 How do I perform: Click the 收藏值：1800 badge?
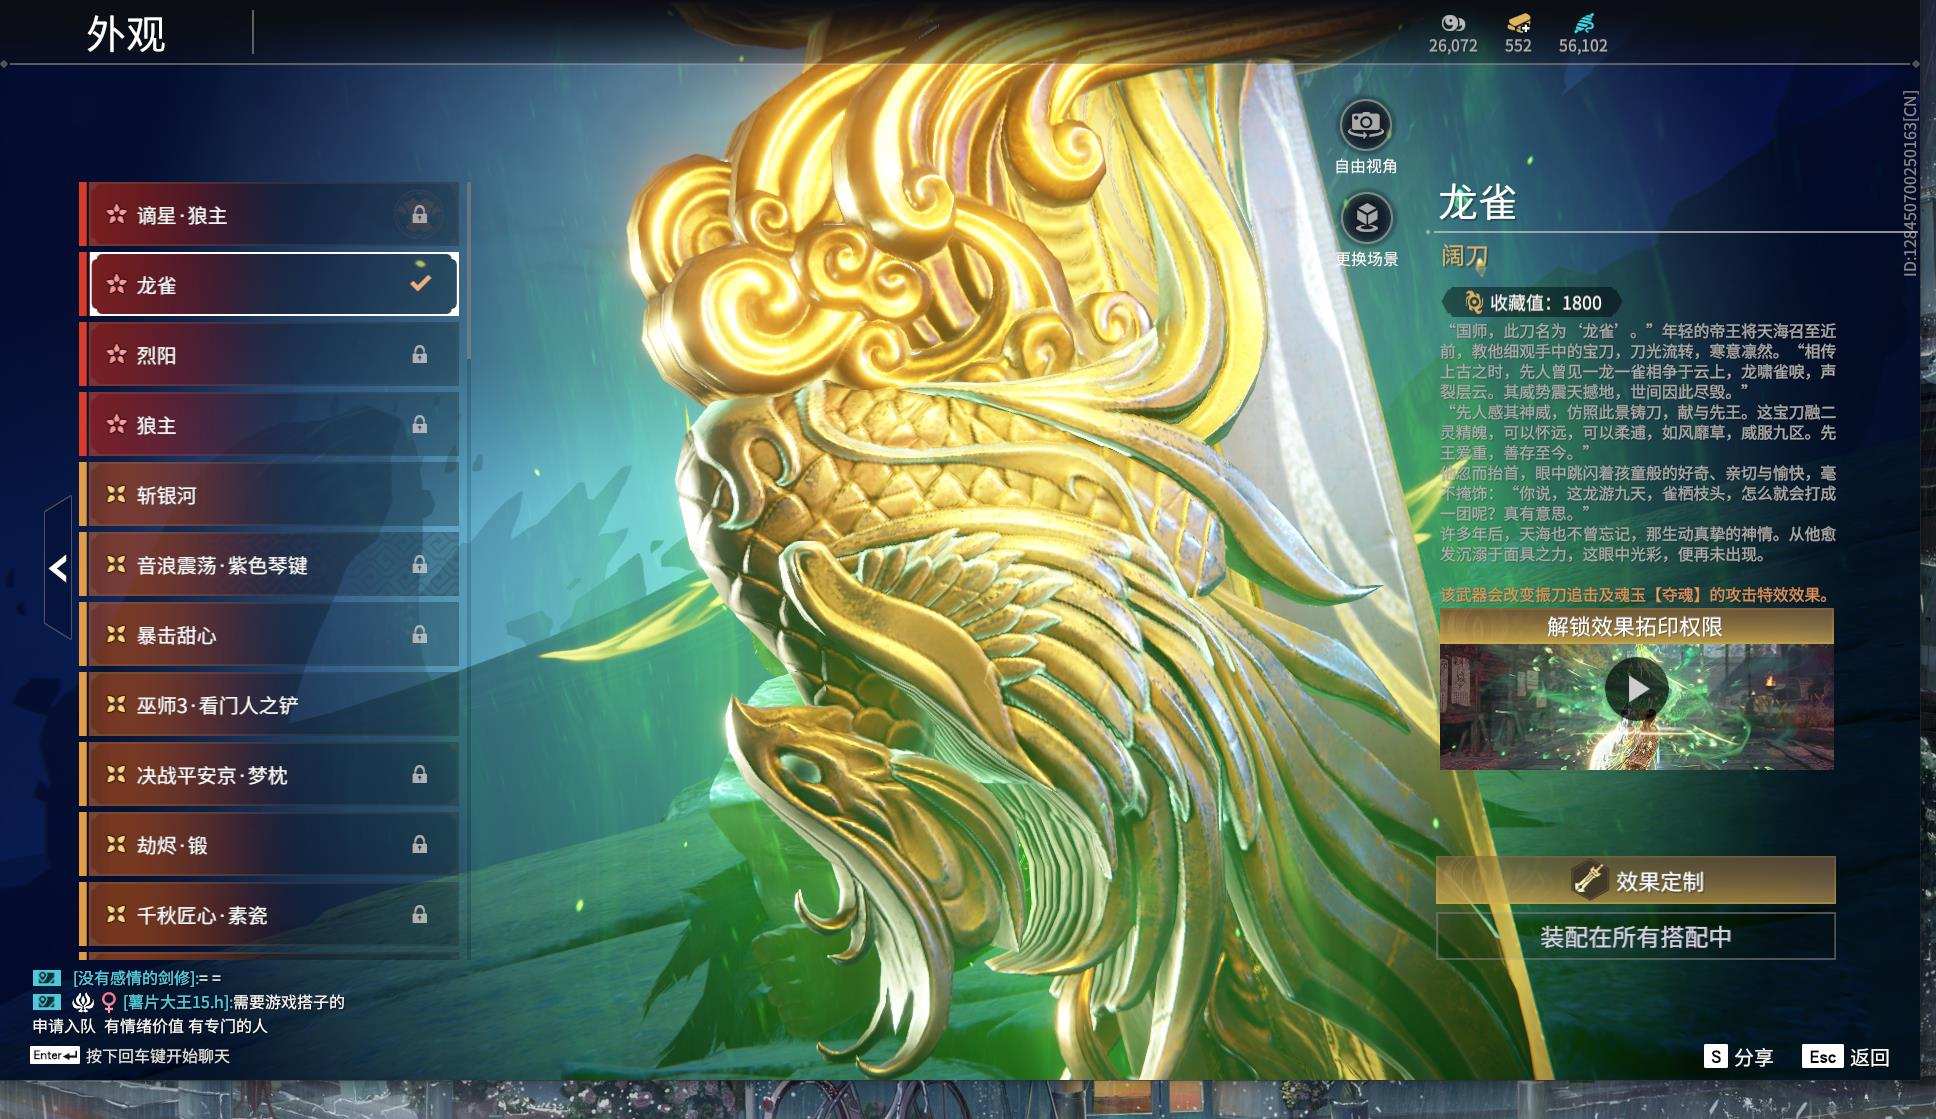click(x=1531, y=302)
